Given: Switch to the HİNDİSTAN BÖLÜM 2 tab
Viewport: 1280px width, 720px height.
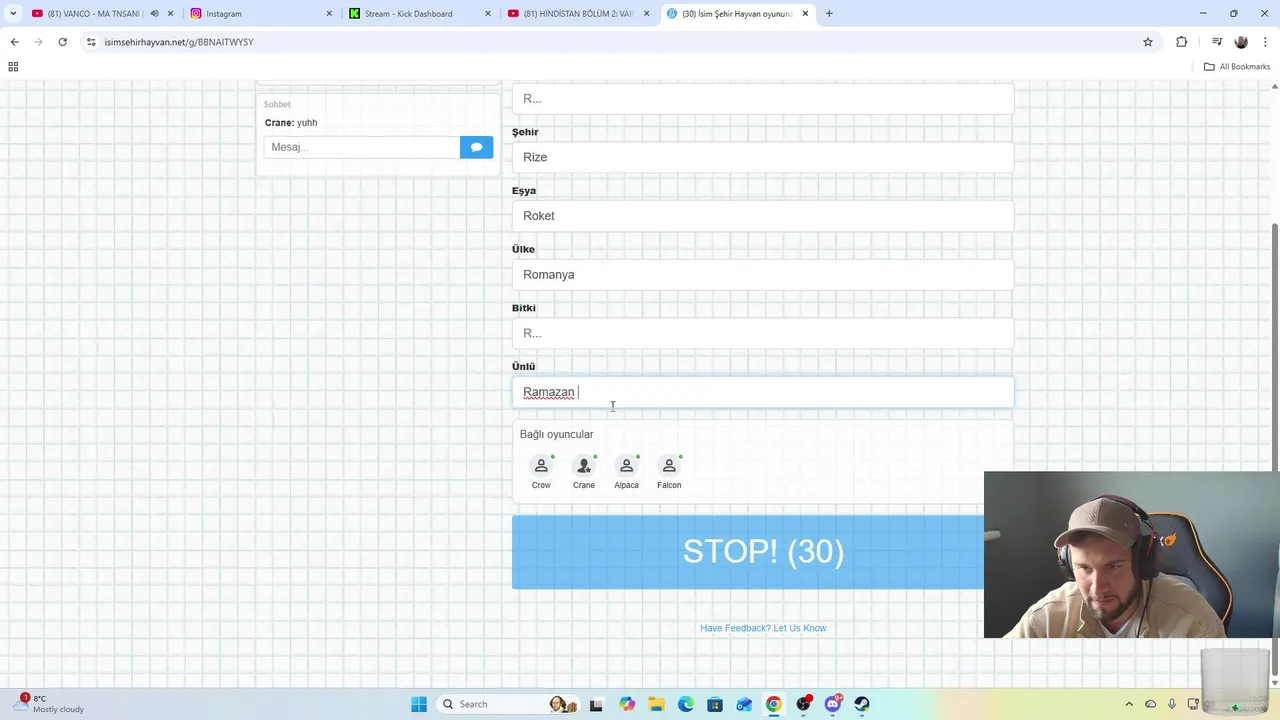Looking at the screenshot, I should [578, 14].
